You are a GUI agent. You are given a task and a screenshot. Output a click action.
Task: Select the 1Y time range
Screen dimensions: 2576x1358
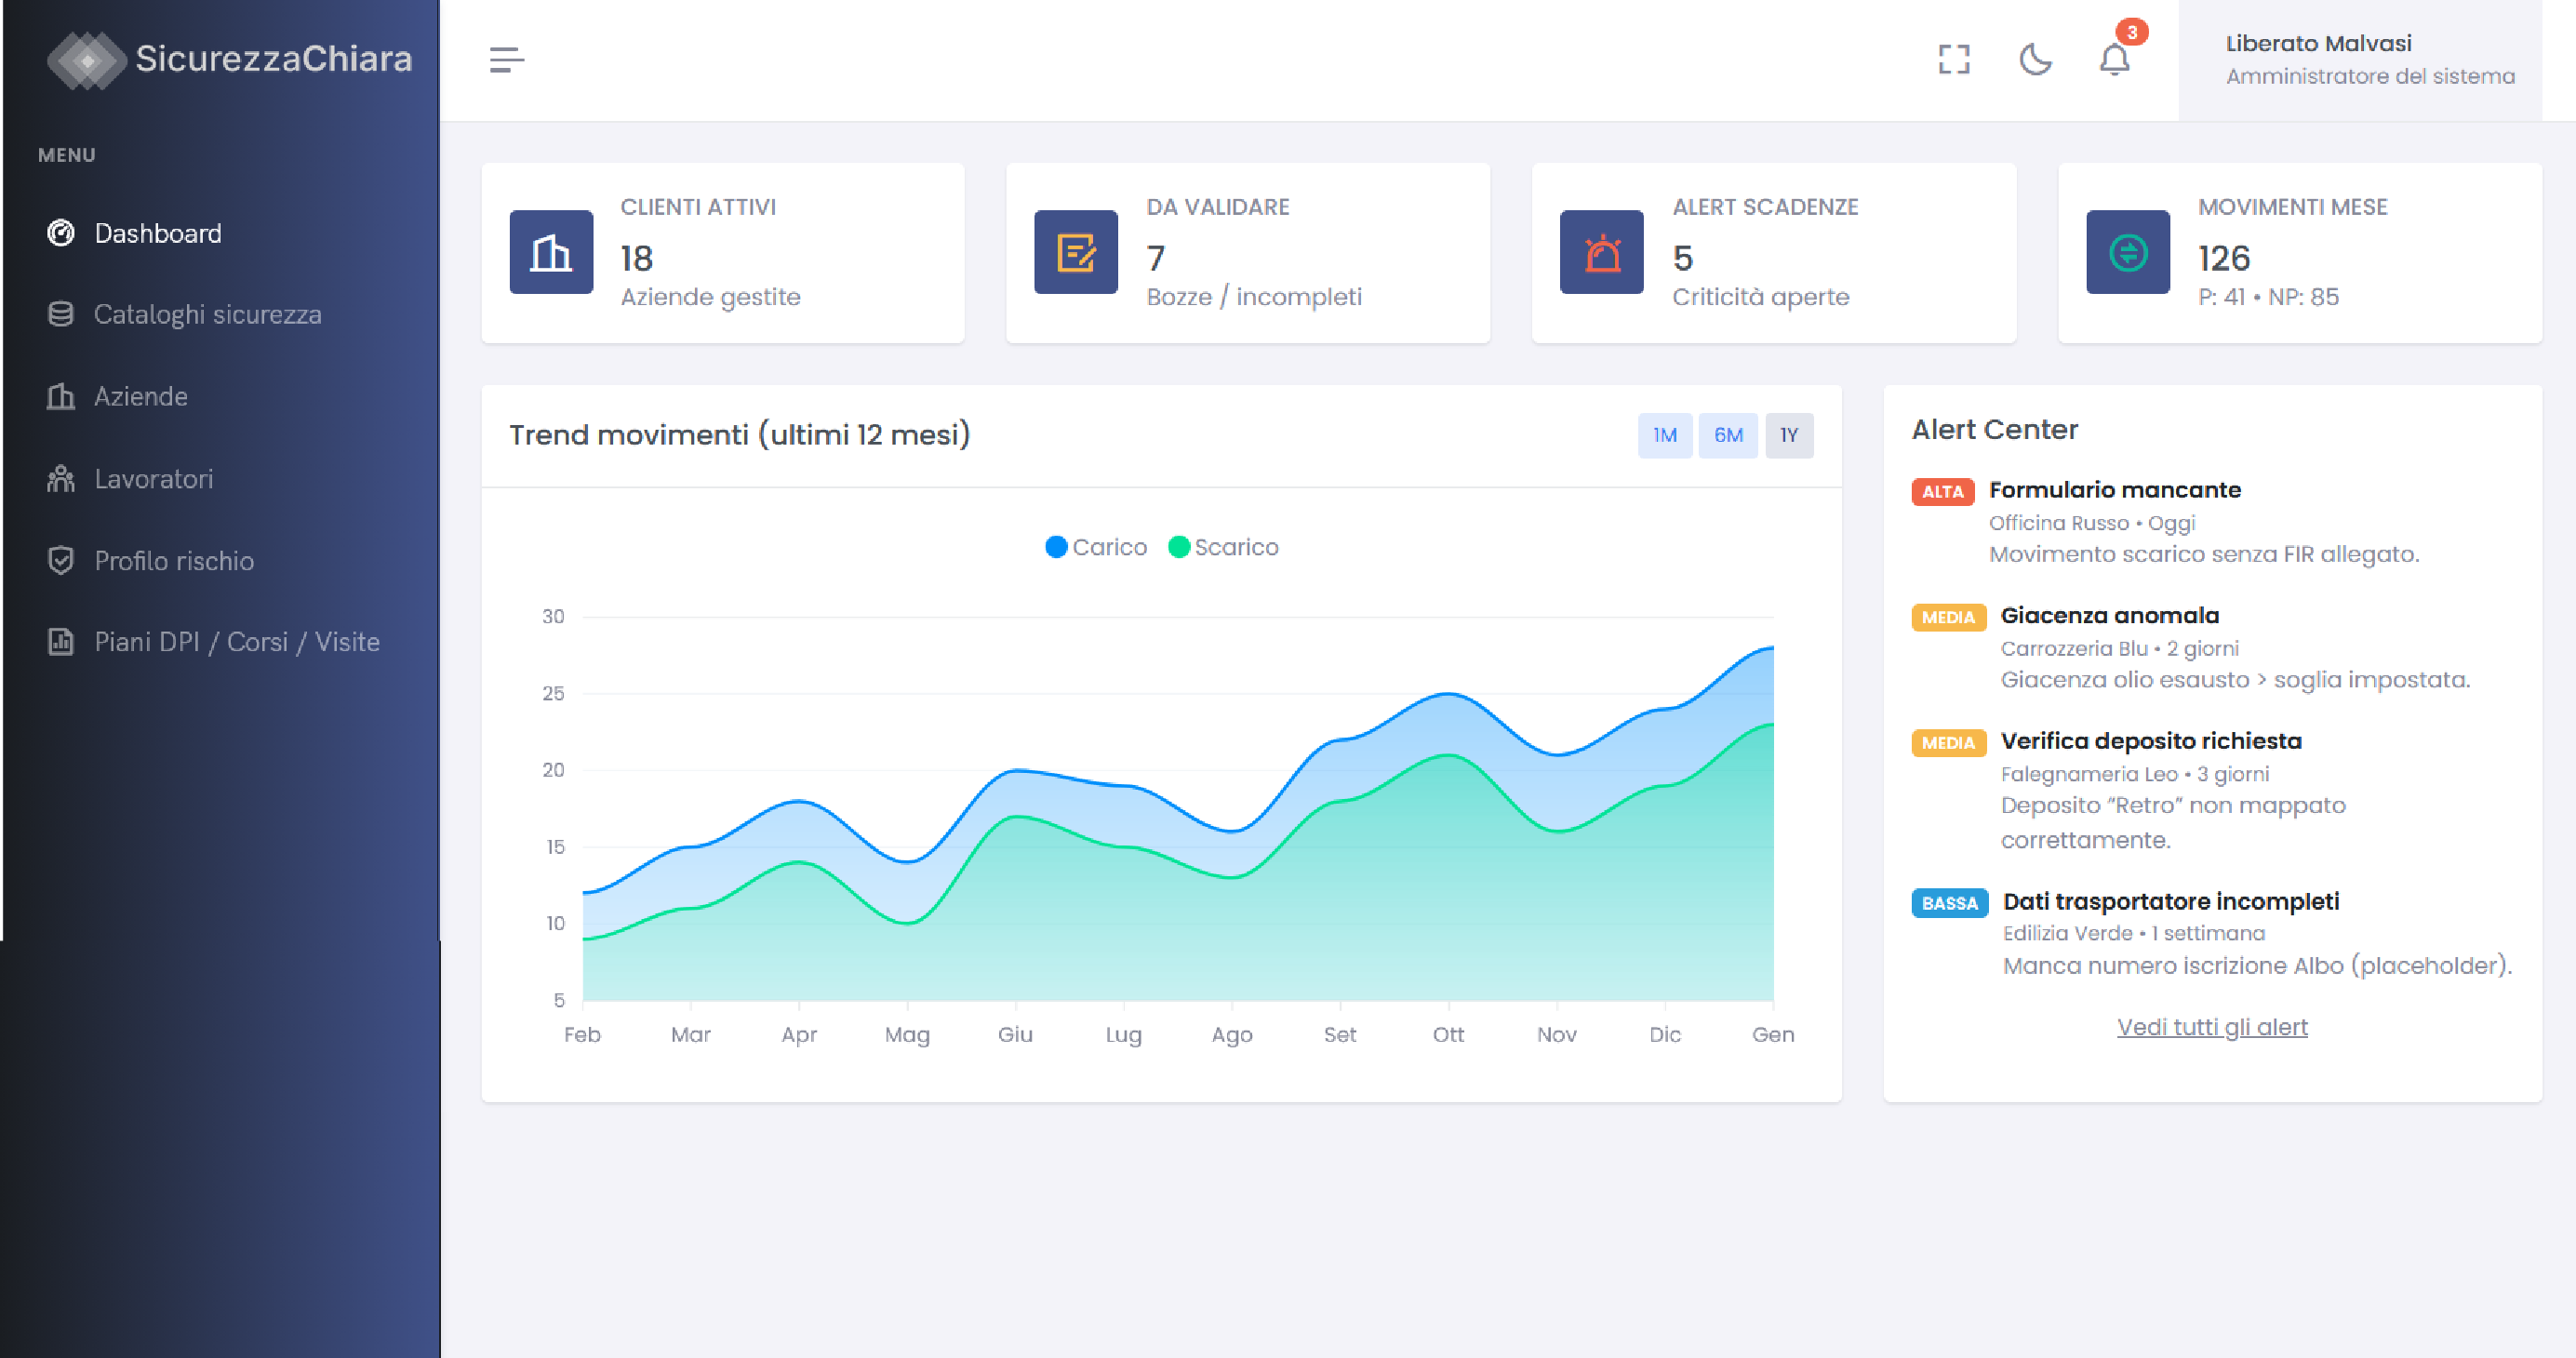coord(1788,435)
